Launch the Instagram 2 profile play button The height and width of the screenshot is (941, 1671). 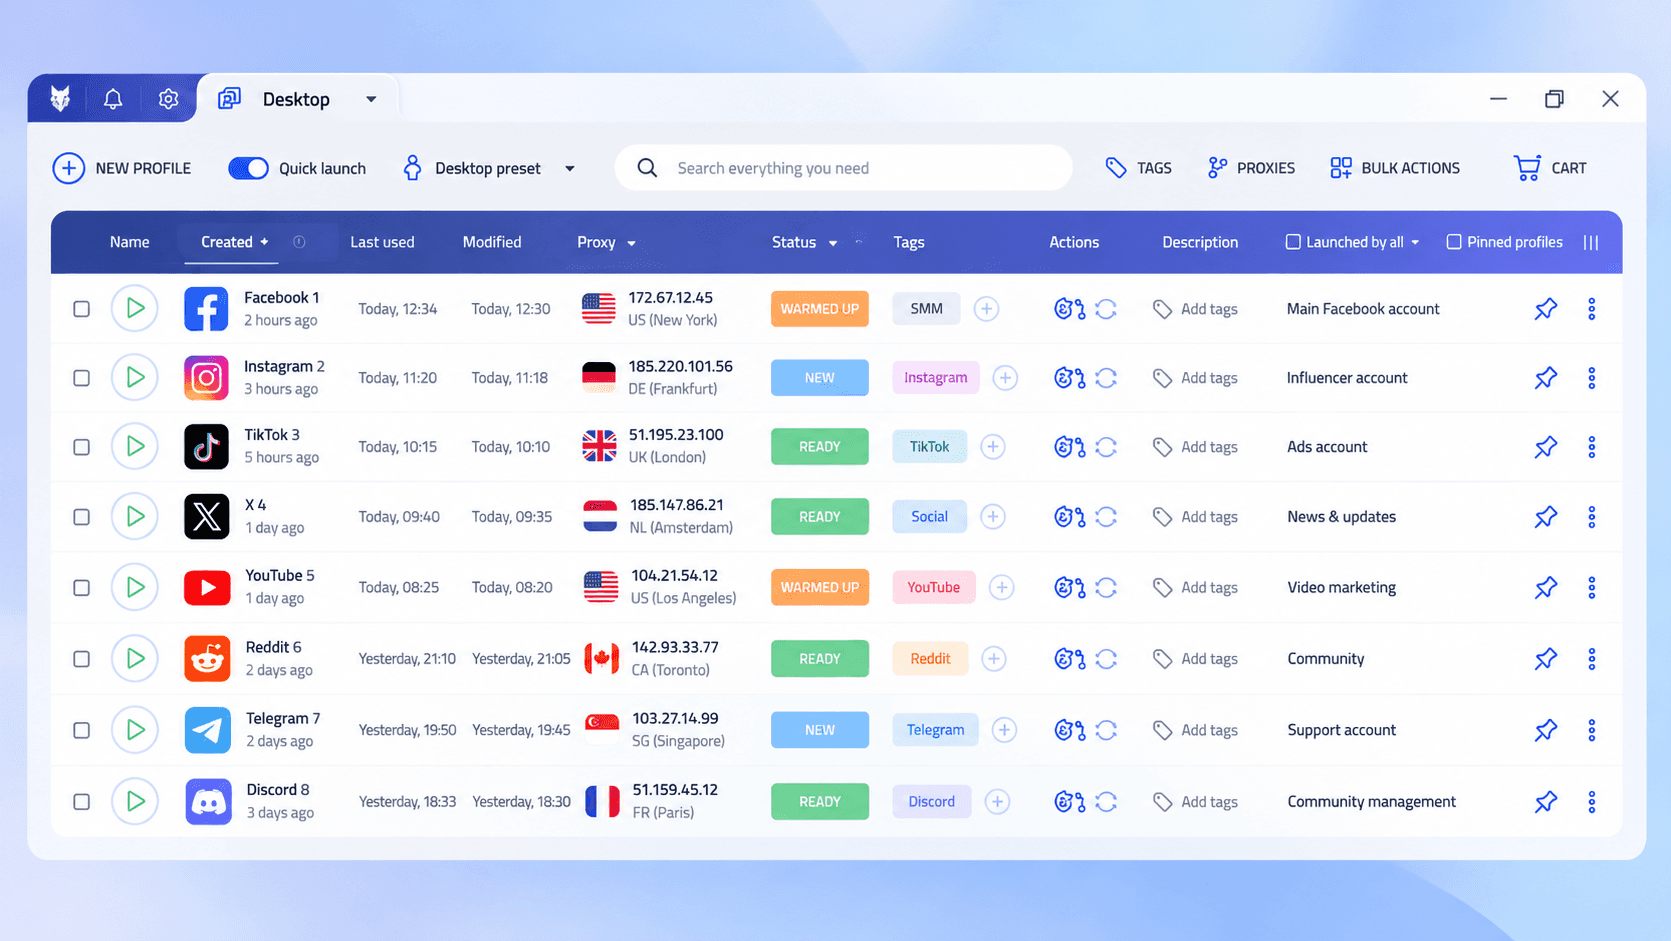135,378
